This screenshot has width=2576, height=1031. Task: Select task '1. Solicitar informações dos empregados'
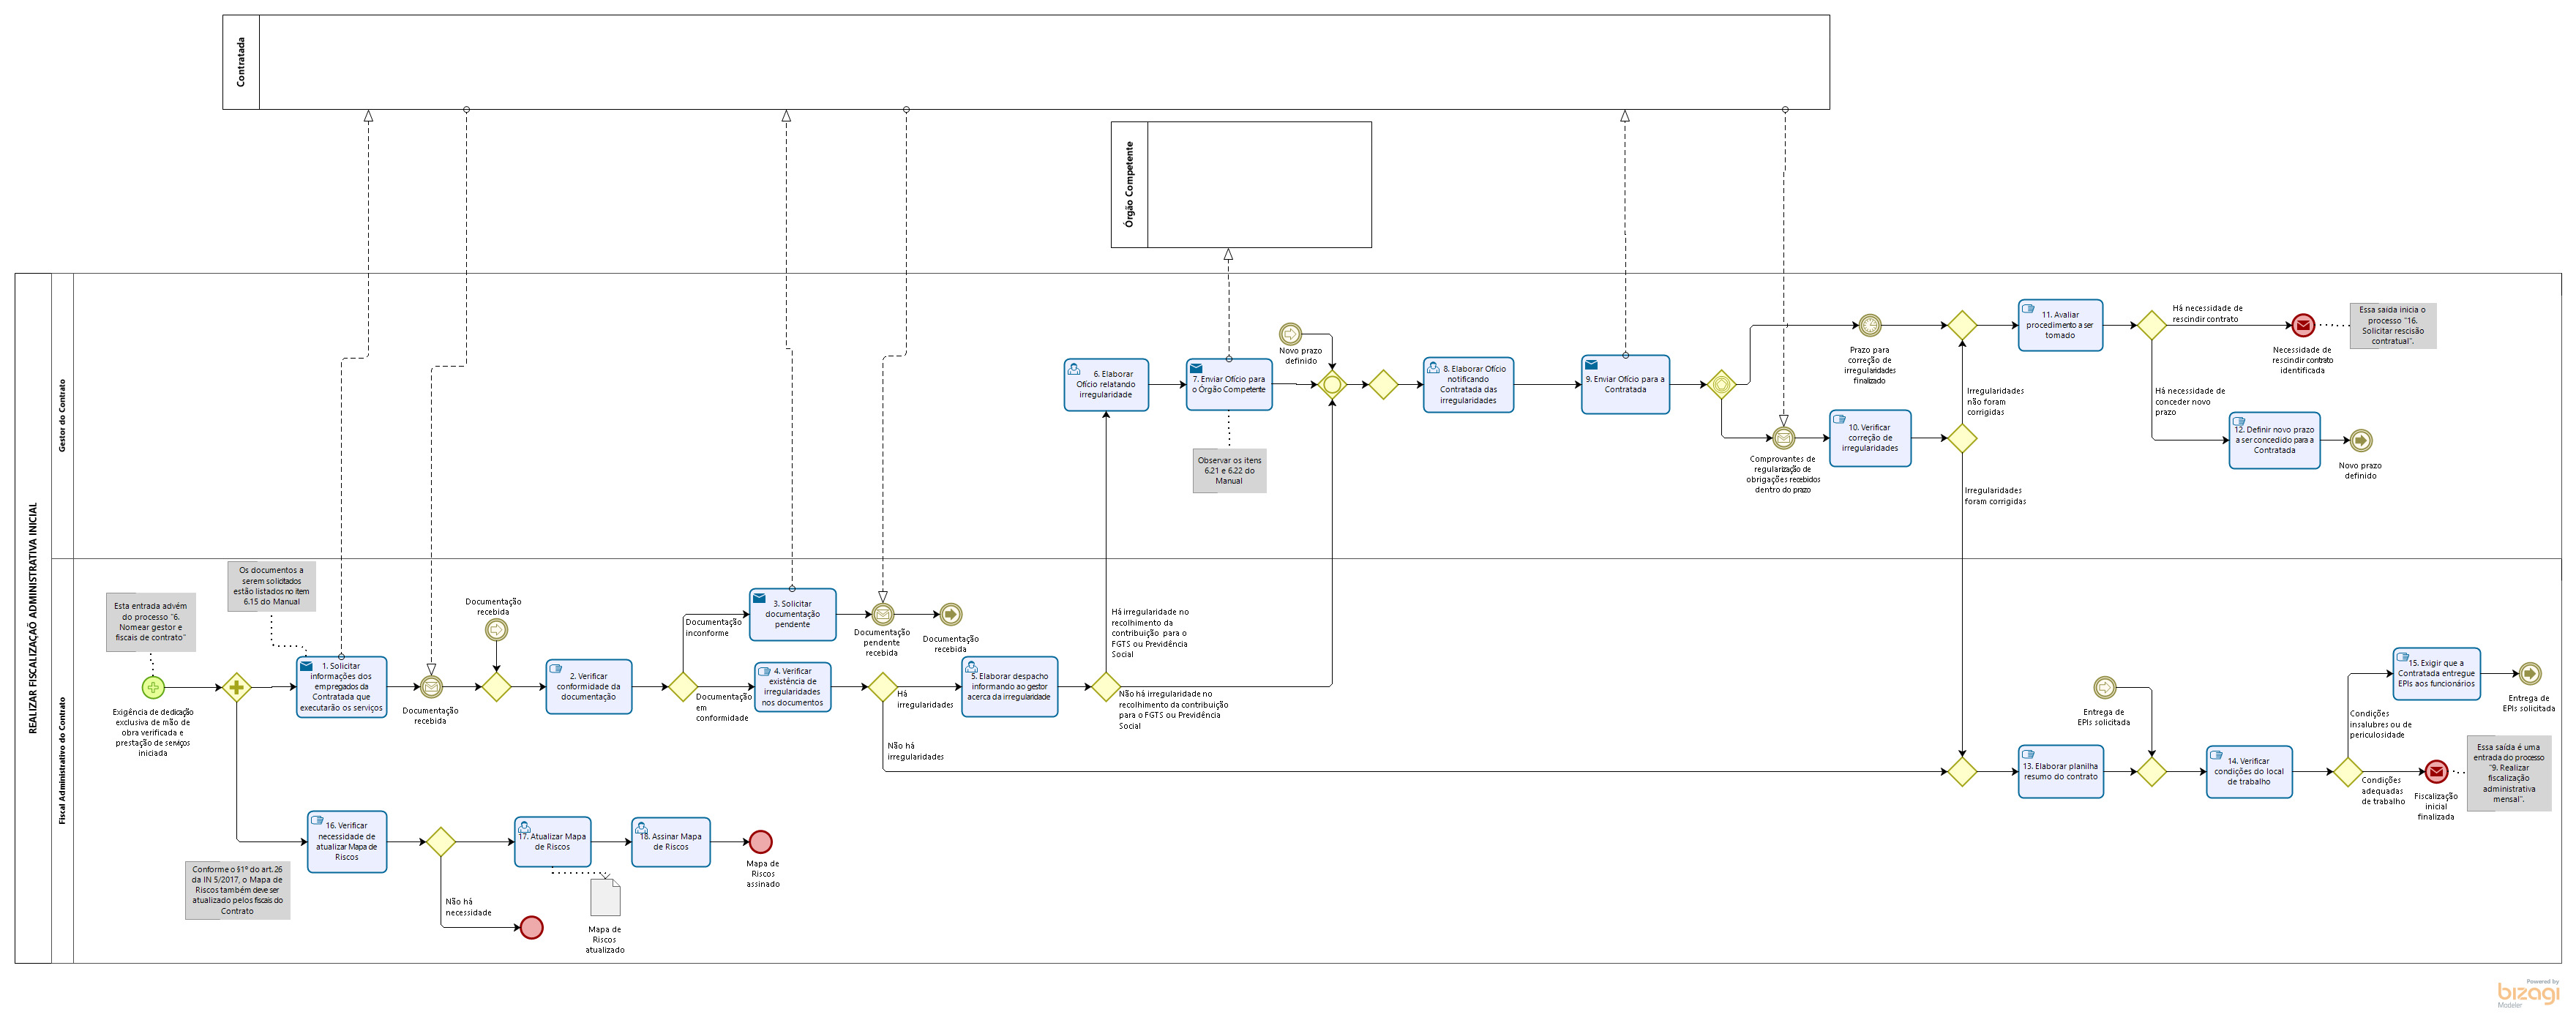[341, 687]
